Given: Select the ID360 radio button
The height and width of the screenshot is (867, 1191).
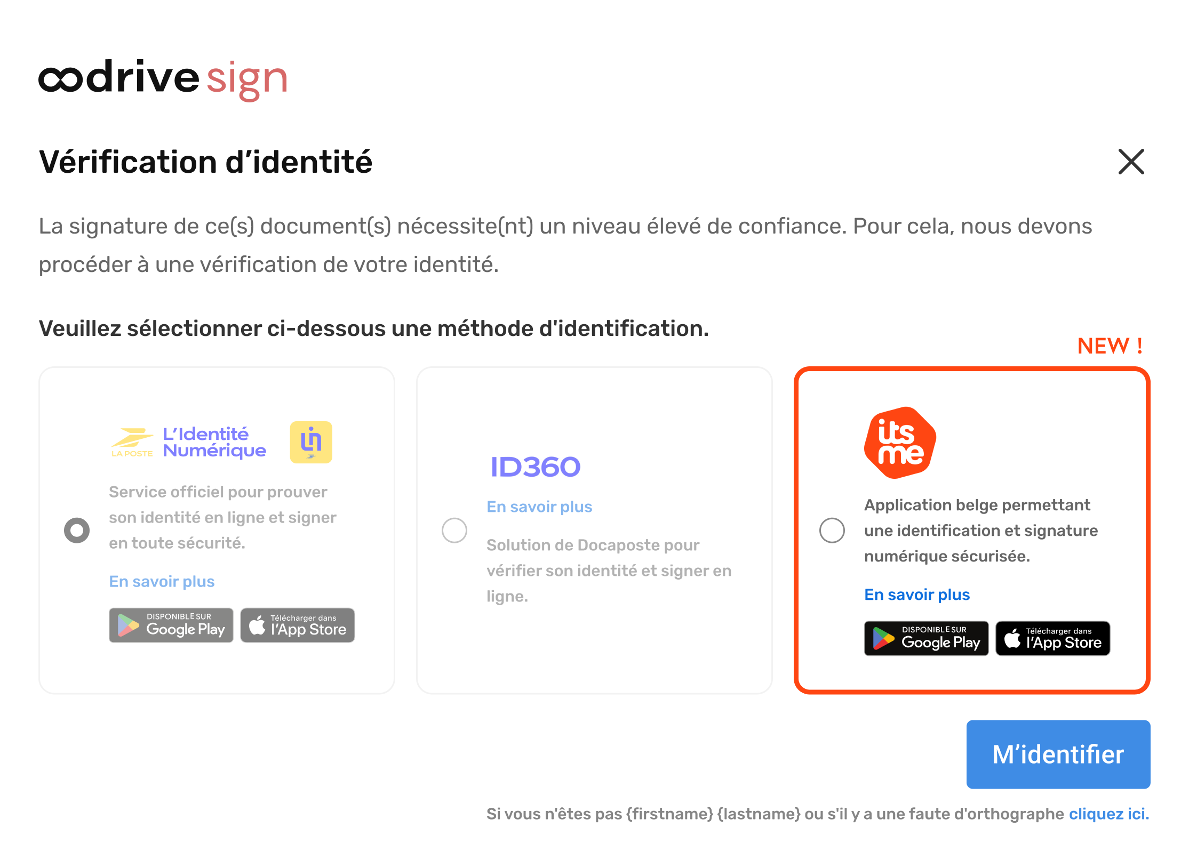Looking at the screenshot, I should pyautogui.click(x=454, y=530).
